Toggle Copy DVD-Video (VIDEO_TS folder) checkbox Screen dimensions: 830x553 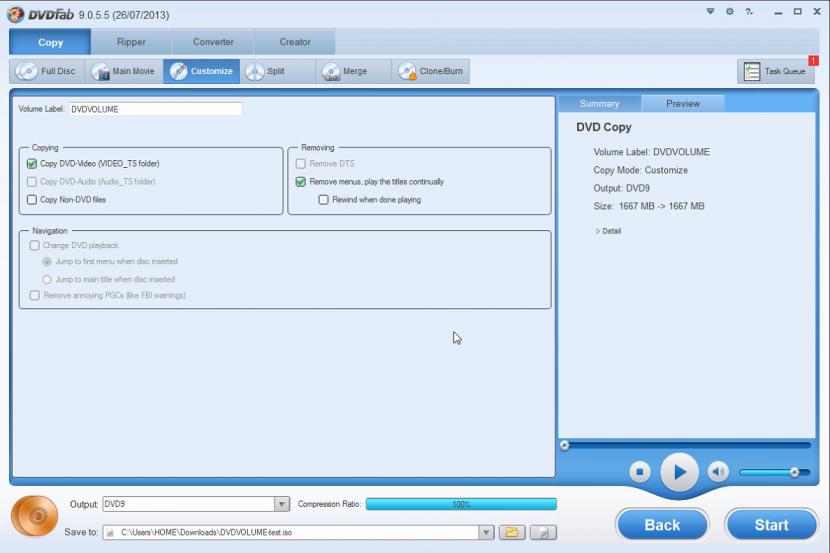pyautogui.click(x=32, y=164)
